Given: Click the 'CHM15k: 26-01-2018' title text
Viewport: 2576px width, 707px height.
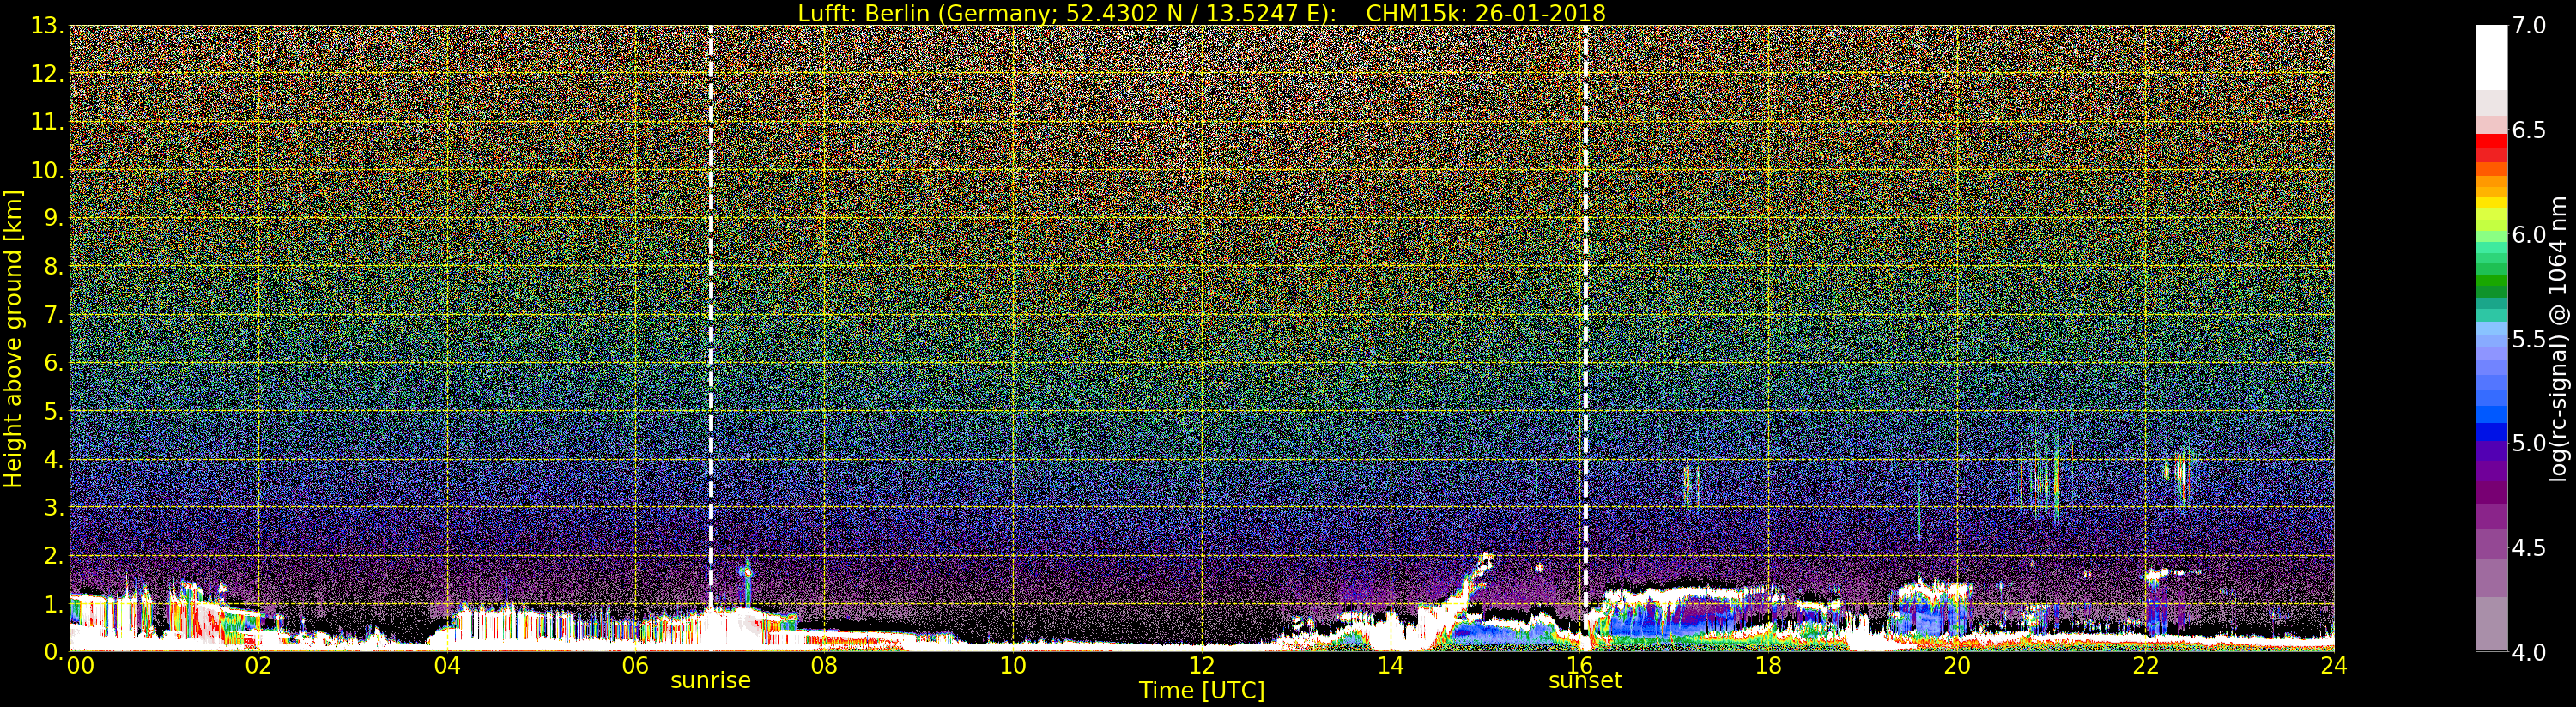Looking at the screenshot, I should pyautogui.click(x=1485, y=13).
